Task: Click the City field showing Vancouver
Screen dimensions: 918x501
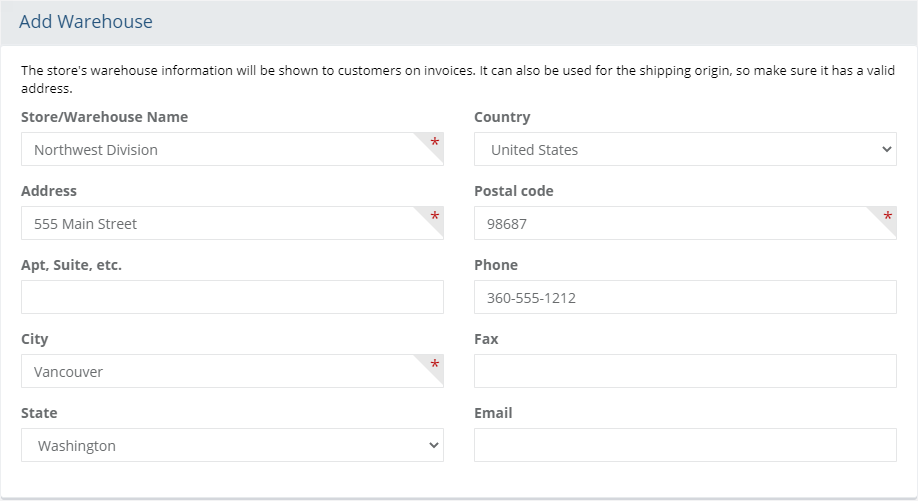Action: 232,371
